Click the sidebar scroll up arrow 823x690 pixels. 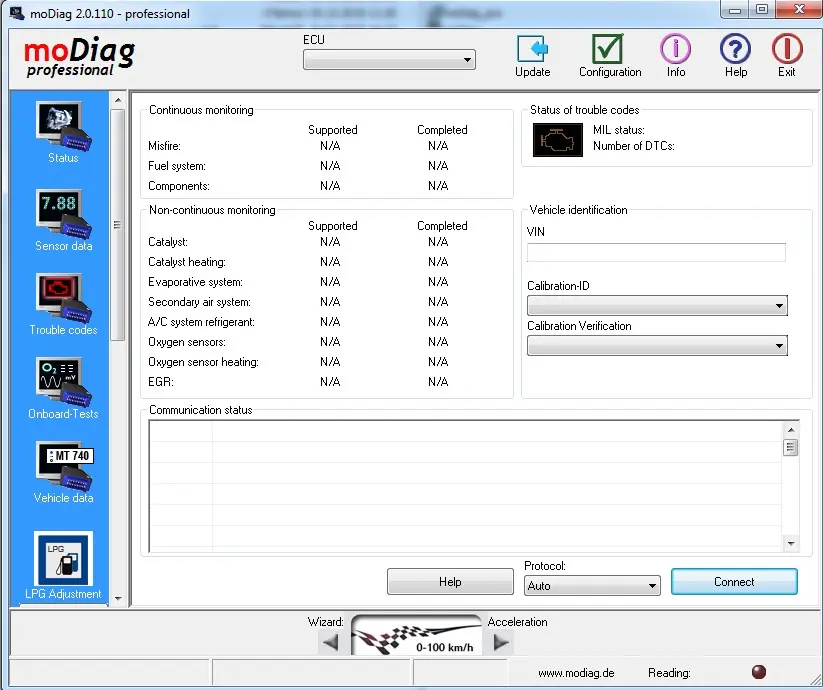click(118, 100)
